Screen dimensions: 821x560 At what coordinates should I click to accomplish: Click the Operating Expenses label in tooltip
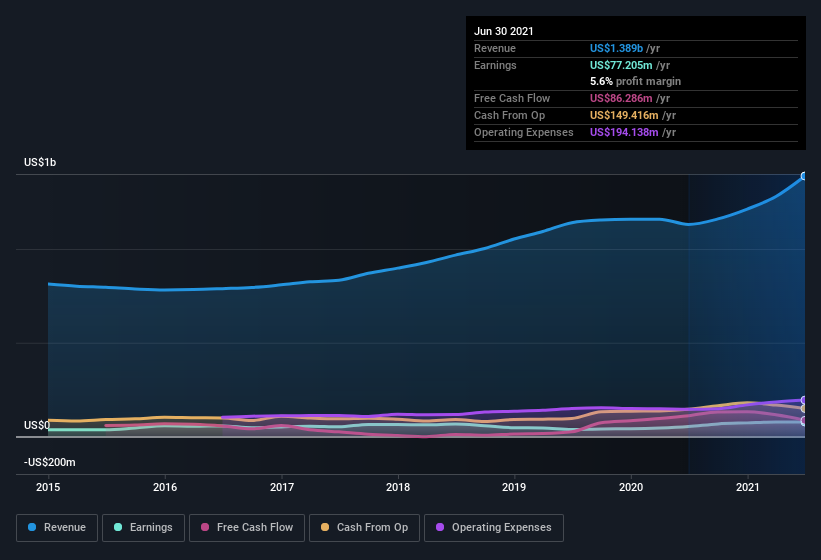[524, 132]
